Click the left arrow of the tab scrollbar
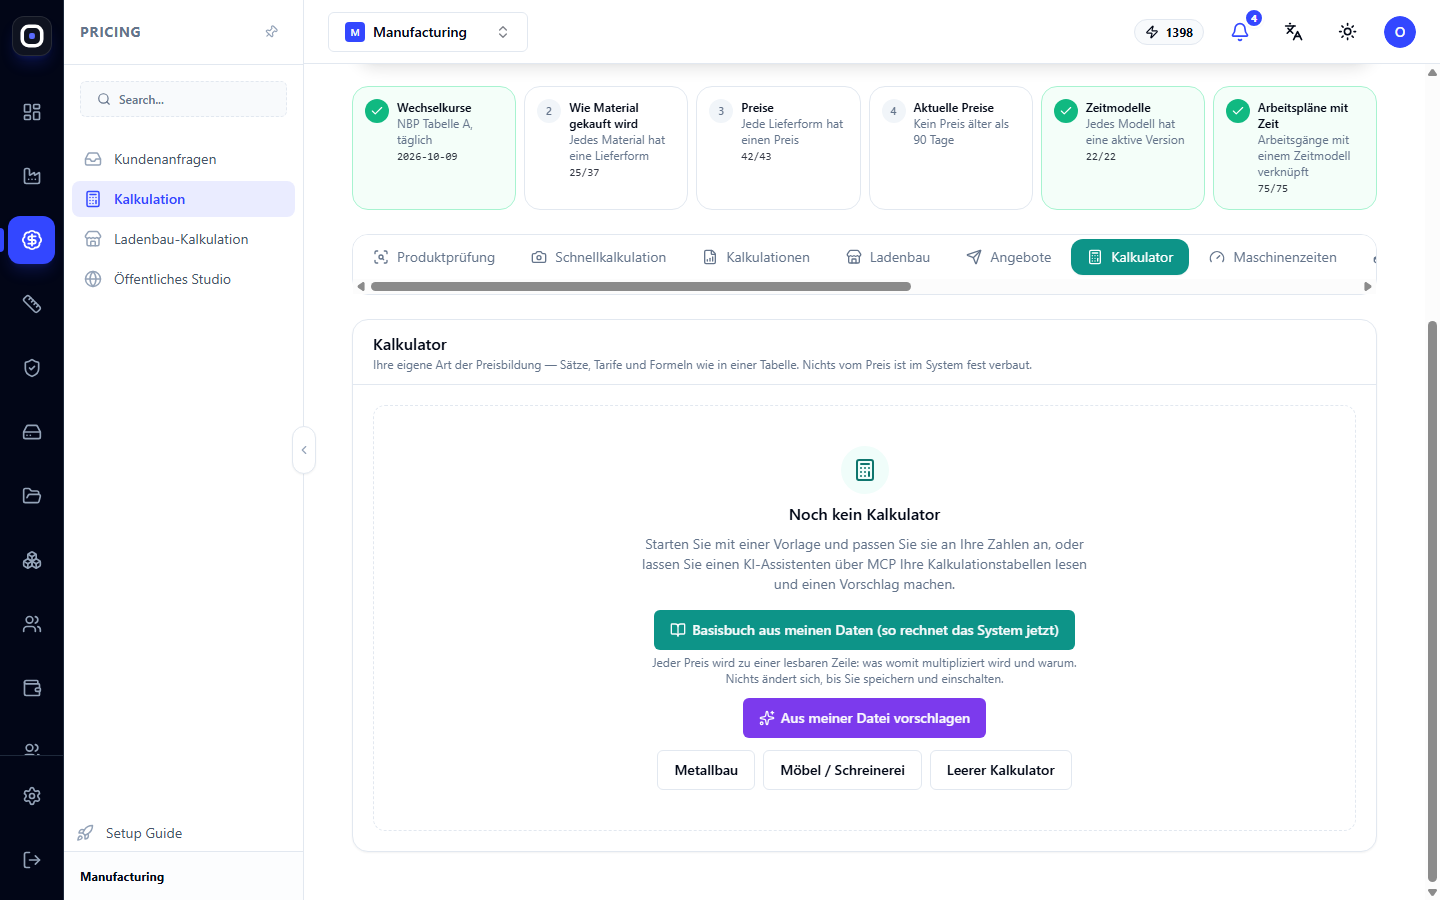The width and height of the screenshot is (1440, 900). pyautogui.click(x=361, y=287)
